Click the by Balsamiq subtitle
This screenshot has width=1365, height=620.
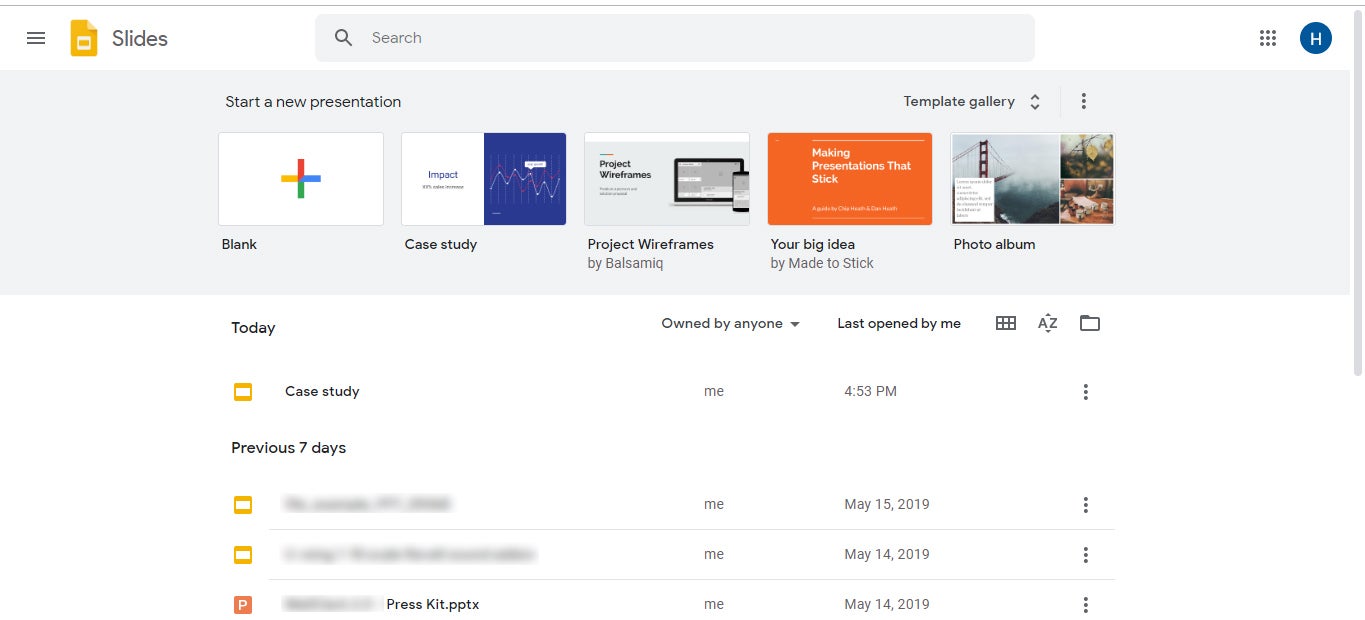(x=625, y=264)
